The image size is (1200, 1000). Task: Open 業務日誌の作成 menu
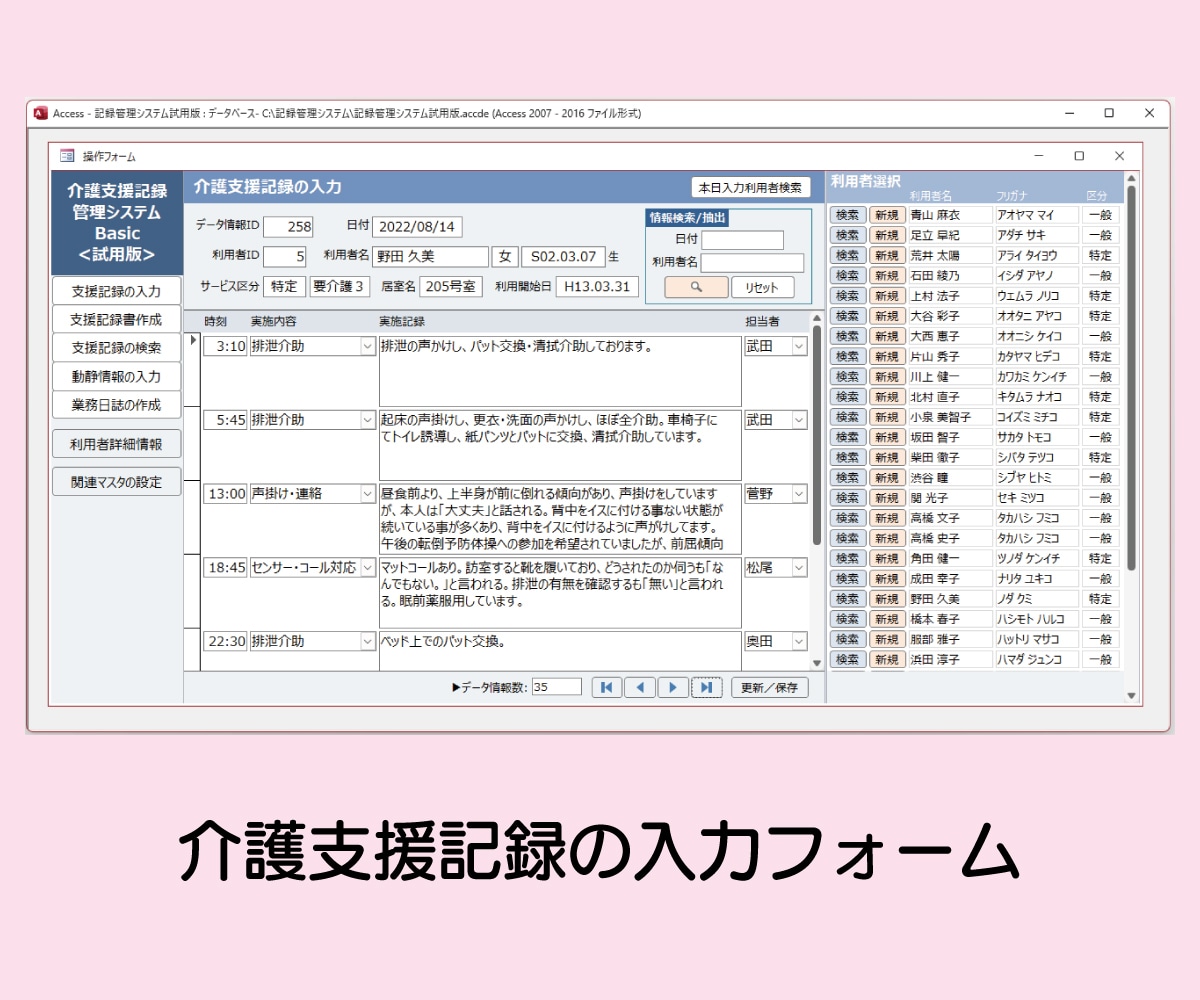(x=117, y=405)
